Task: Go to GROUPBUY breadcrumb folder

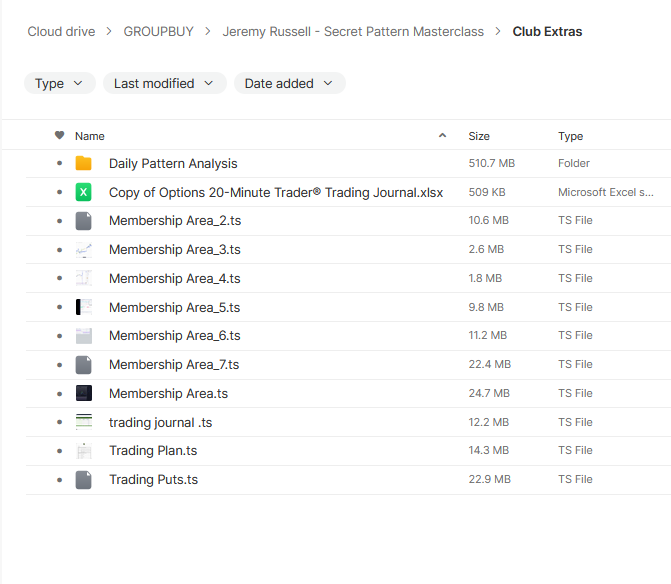Action: pyautogui.click(x=158, y=32)
